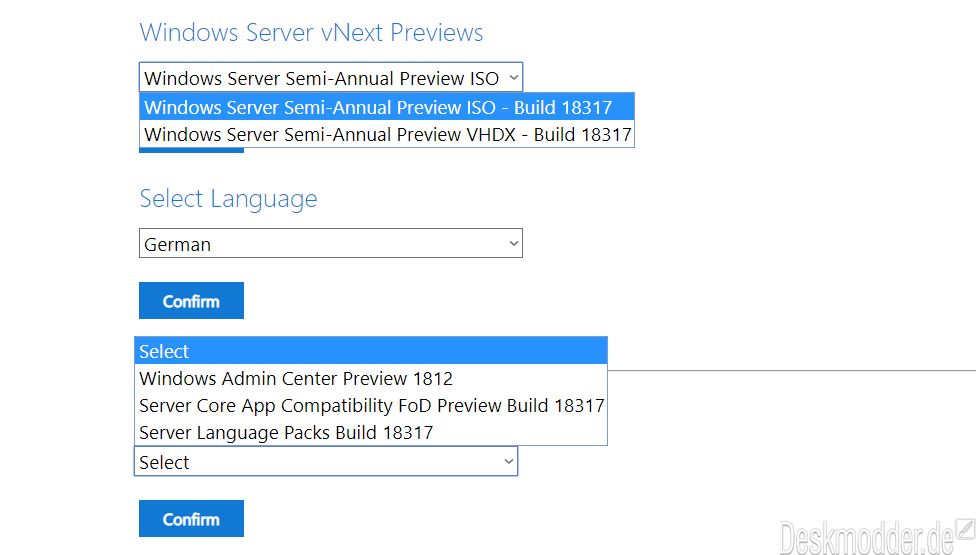Click the Deskmodder.de watermark
The image size is (976, 555).
coord(866,537)
